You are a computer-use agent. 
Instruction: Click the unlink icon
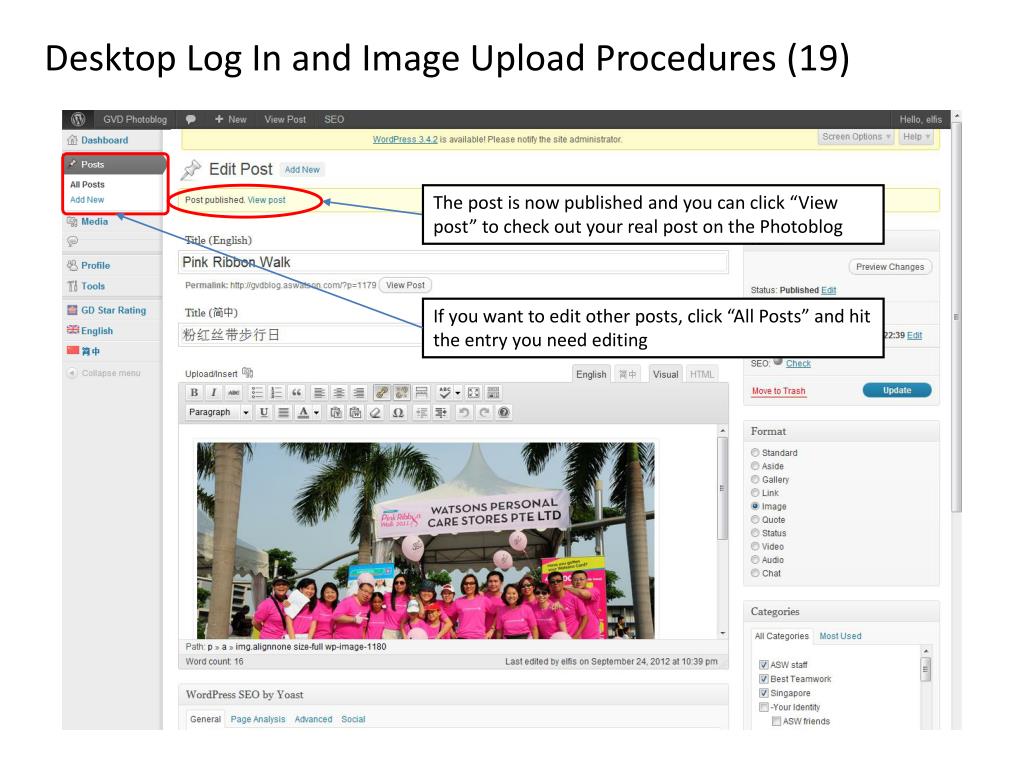402,392
